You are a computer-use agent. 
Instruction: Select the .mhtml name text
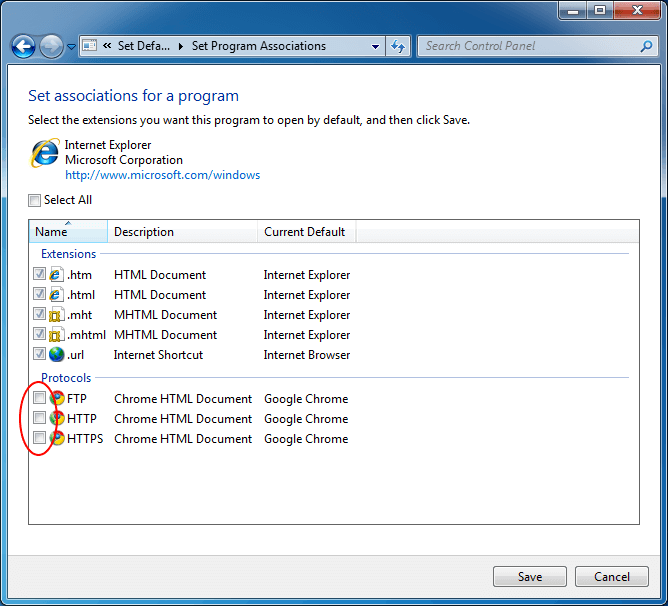[86, 335]
